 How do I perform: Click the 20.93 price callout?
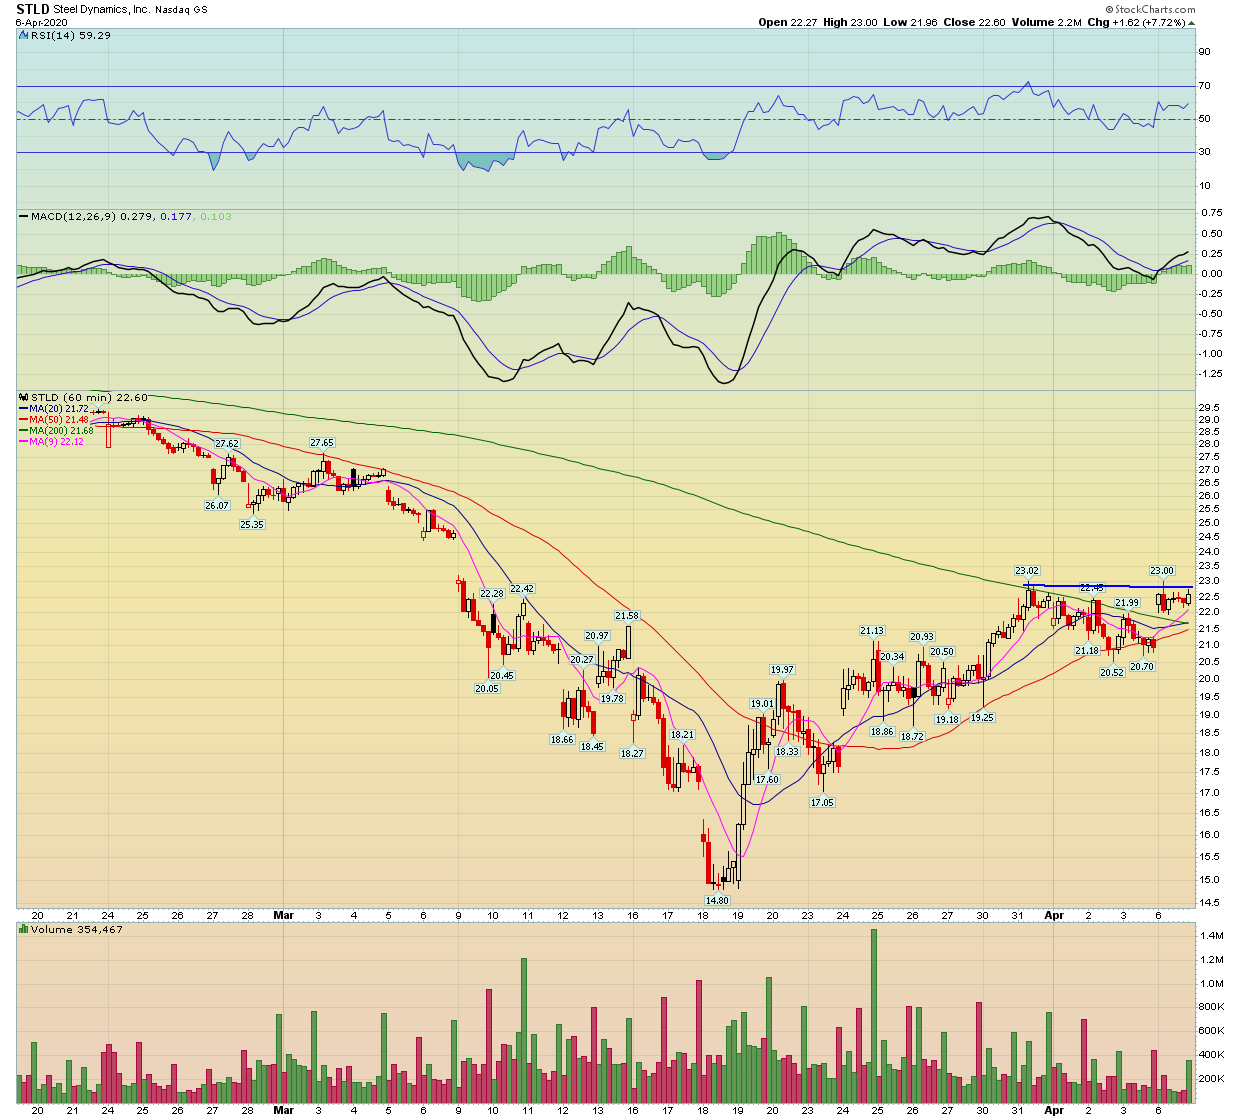click(922, 637)
